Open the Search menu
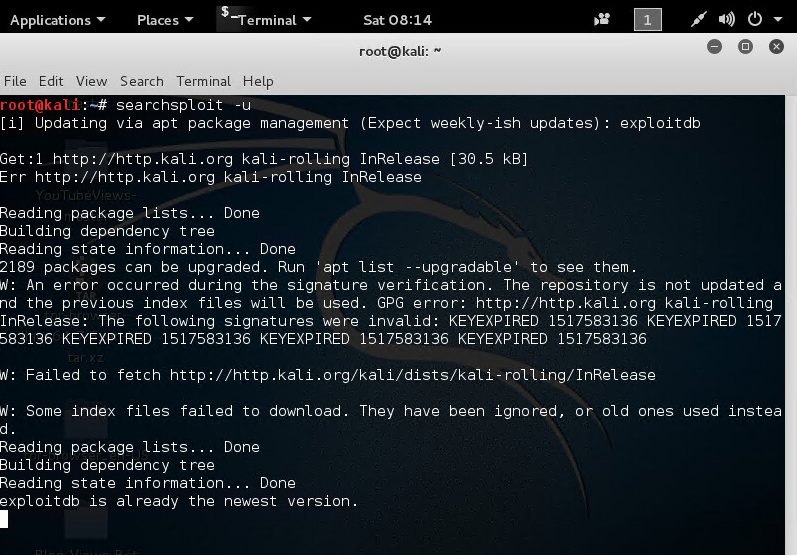Viewport: 797px width, 555px height. (x=142, y=81)
